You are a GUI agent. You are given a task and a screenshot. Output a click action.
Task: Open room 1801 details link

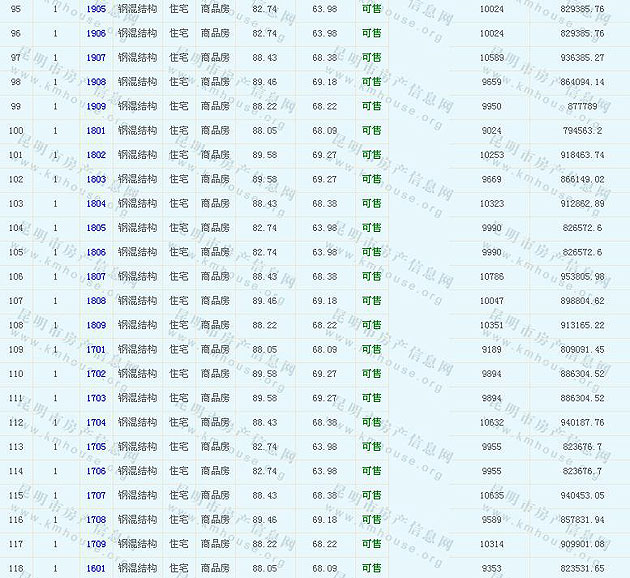click(96, 131)
